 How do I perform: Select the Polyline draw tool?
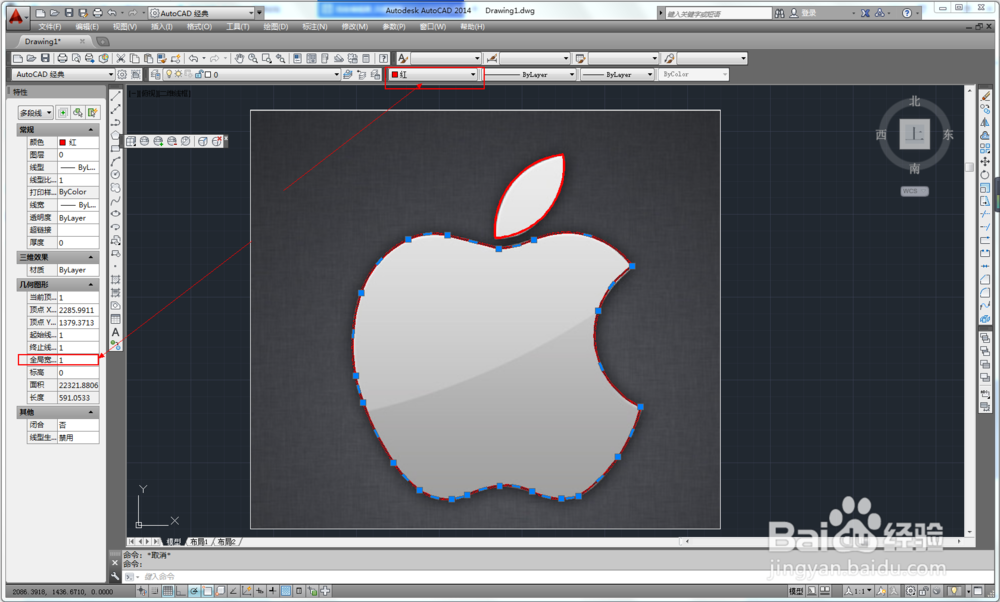(x=115, y=122)
